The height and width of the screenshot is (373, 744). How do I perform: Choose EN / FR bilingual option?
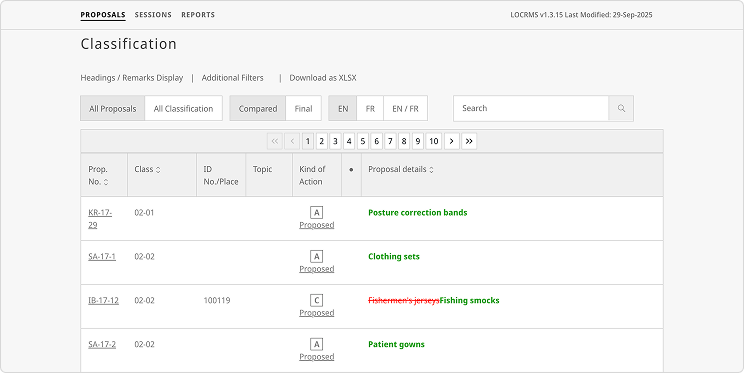(x=405, y=108)
